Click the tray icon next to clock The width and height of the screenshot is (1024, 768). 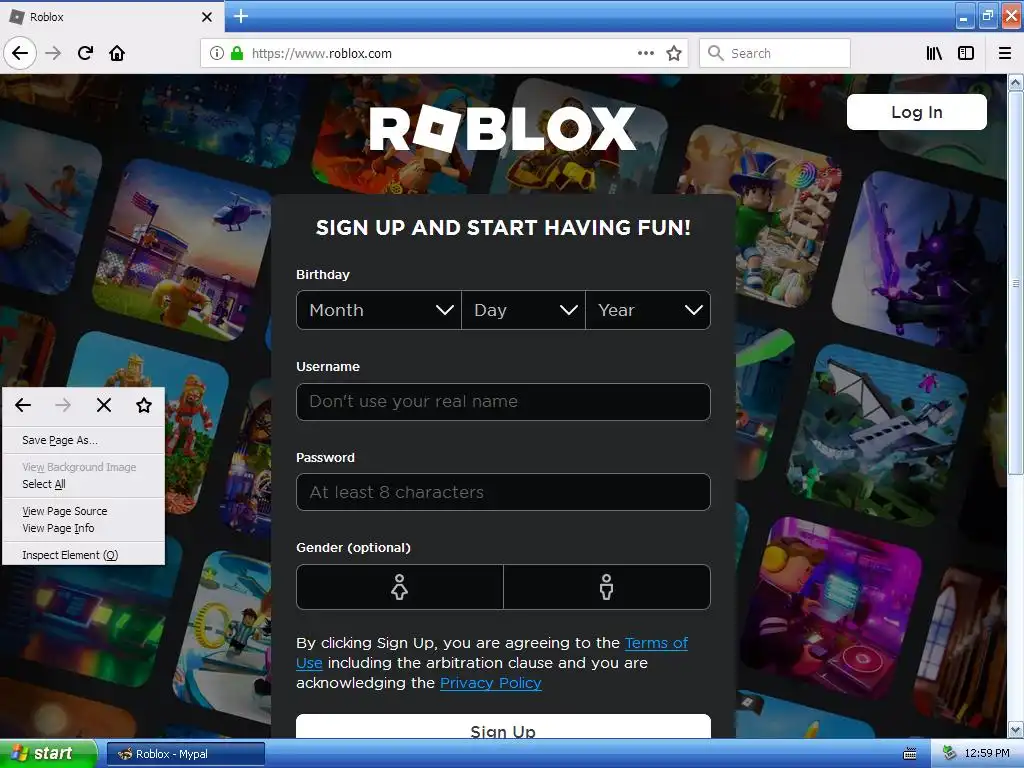click(x=950, y=754)
